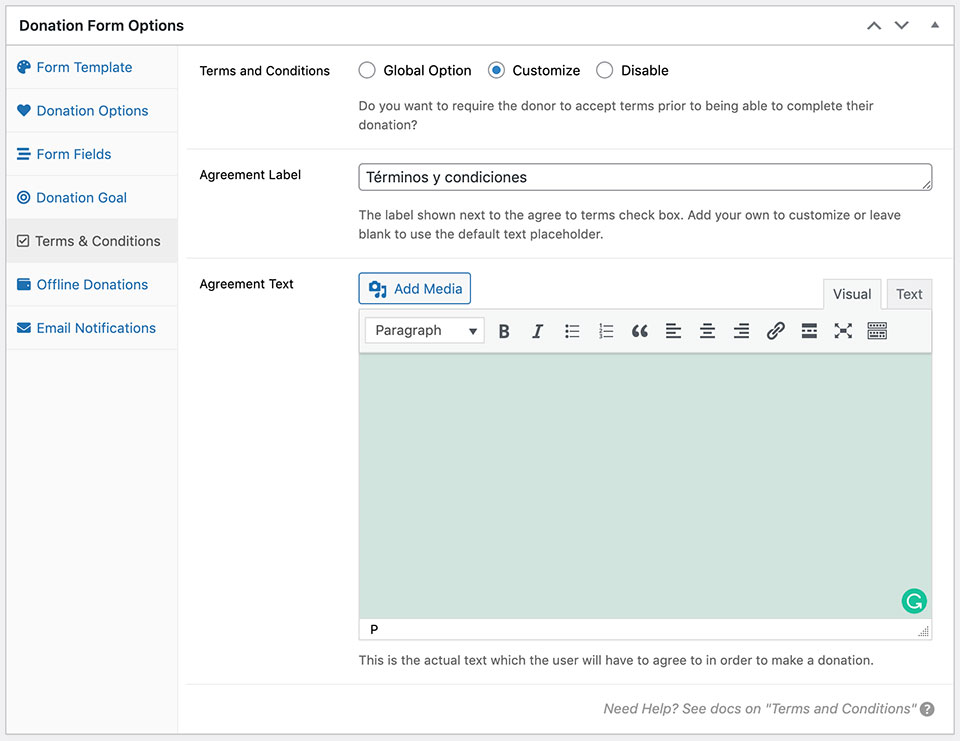Viewport: 960px width, 741px height.
Task: Insert Read More tag
Action: point(809,331)
